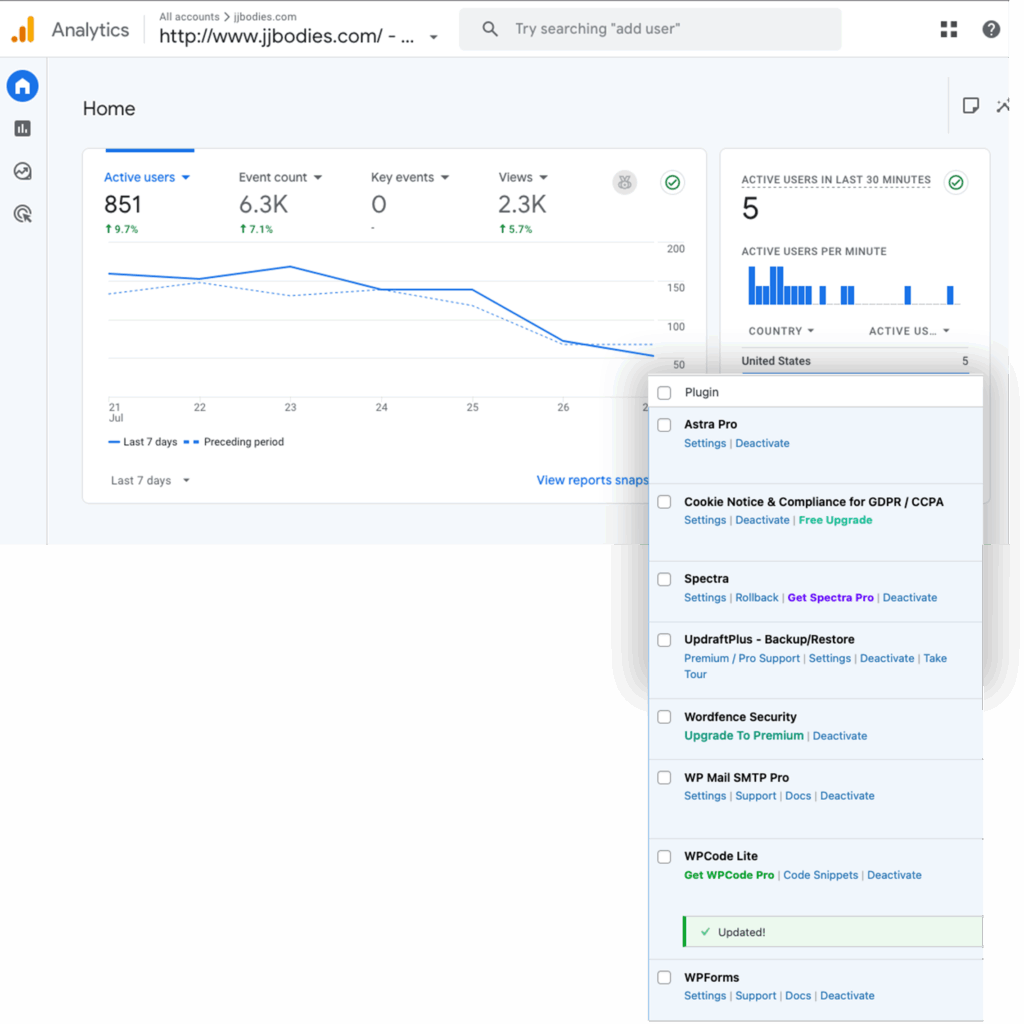Screen dimensions: 1024x1024
Task: Open the Analytics Home icon in sidebar
Action: [22, 87]
